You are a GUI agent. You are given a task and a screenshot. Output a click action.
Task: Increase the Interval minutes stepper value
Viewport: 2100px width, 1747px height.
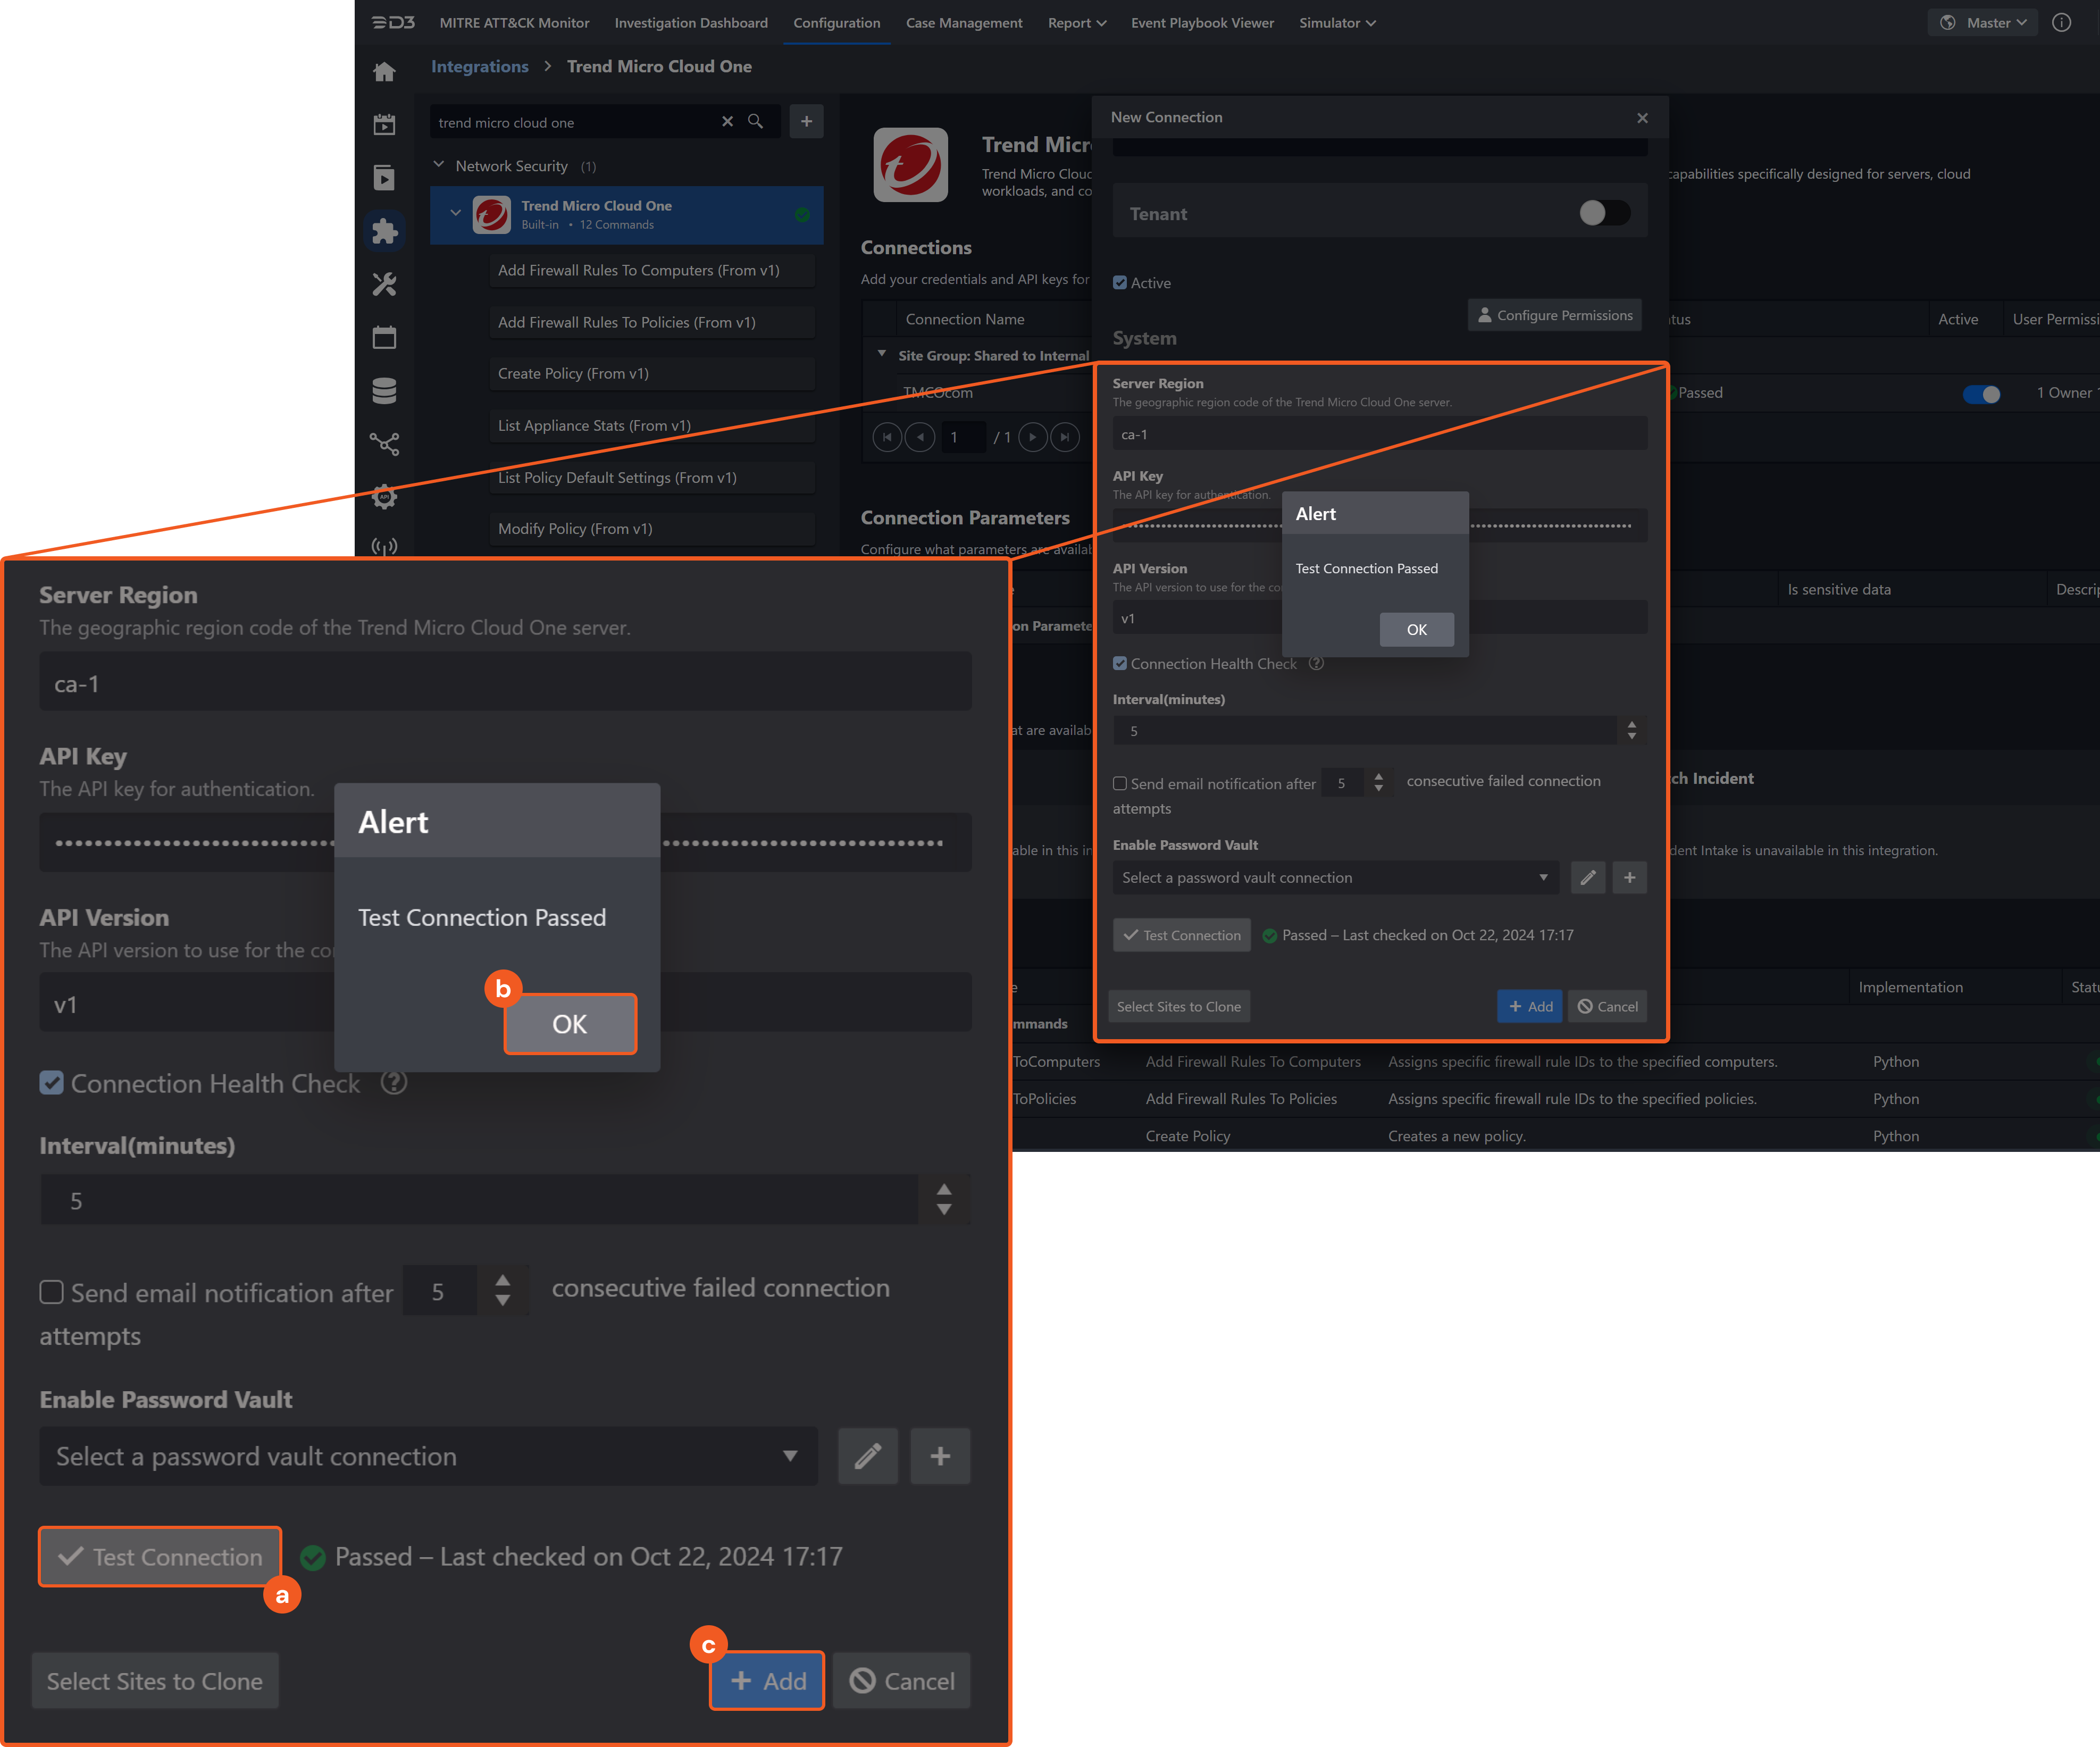tap(1631, 724)
